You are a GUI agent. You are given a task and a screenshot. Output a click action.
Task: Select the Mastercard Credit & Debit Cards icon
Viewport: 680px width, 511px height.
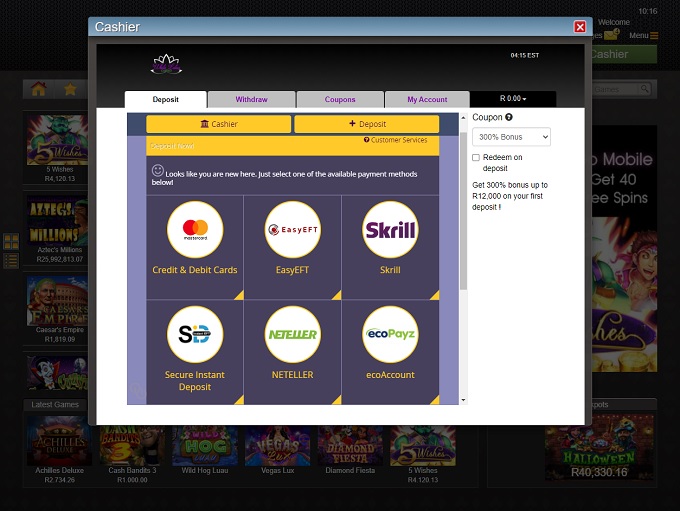(x=195, y=229)
